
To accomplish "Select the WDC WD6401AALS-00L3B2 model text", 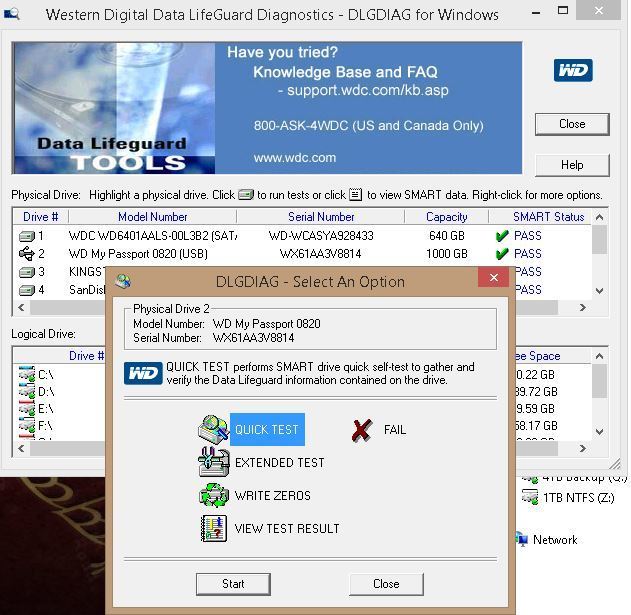I will [x=153, y=236].
